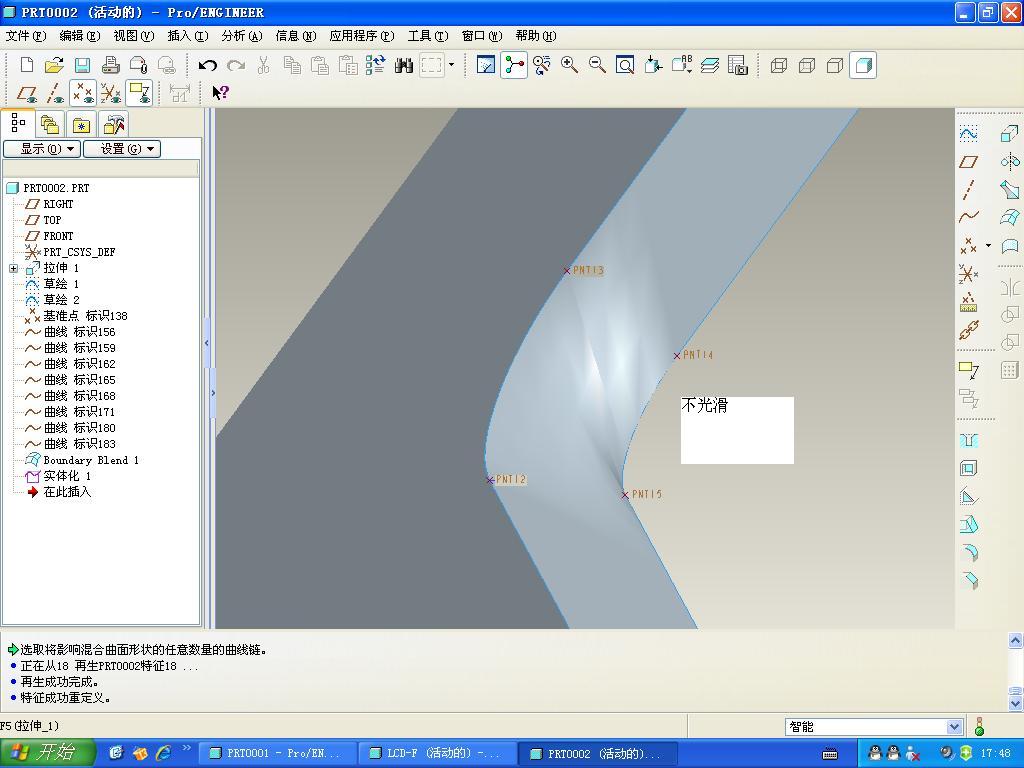Open the 插入(I) menu
The width and height of the screenshot is (1024, 768).
tap(188, 36)
